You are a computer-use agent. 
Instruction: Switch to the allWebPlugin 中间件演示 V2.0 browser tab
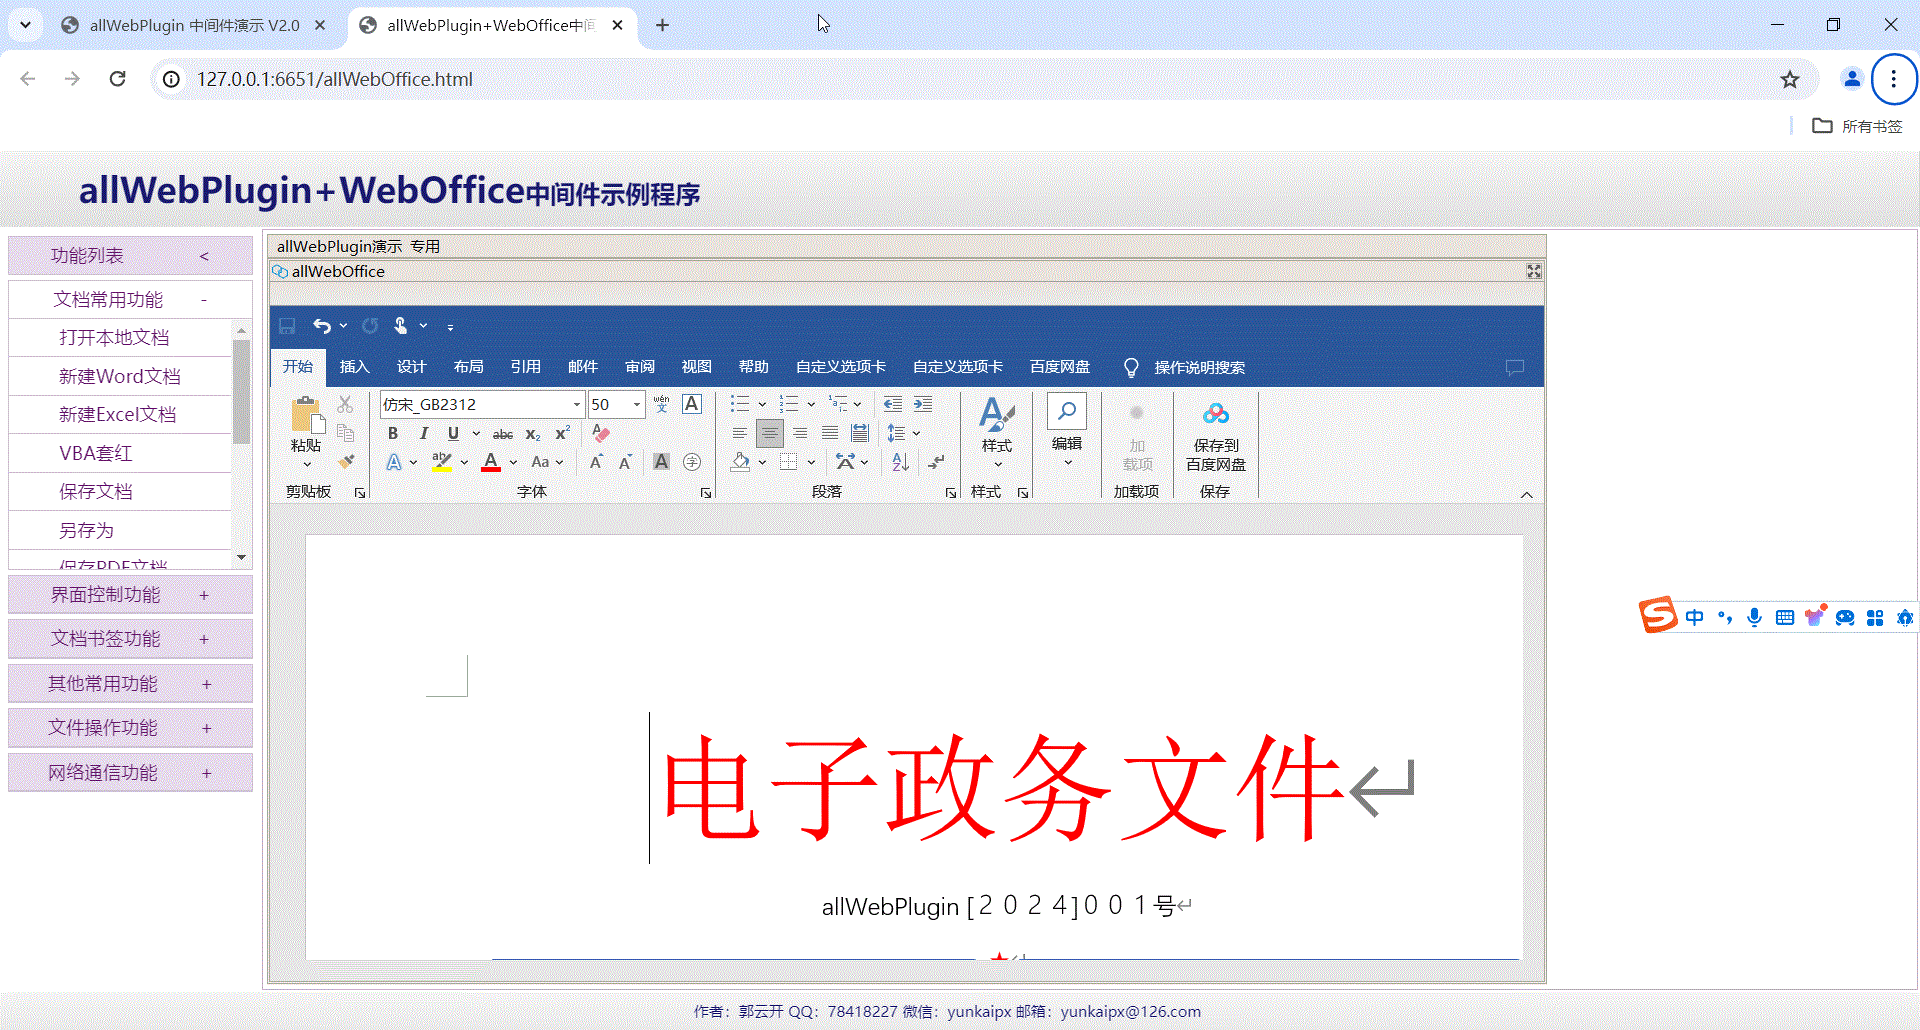(194, 25)
